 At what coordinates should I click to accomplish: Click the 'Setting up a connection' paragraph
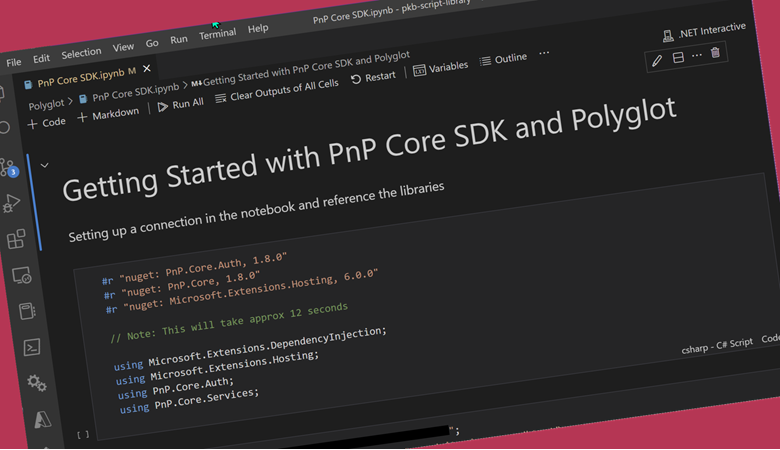(x=256, y=212)
